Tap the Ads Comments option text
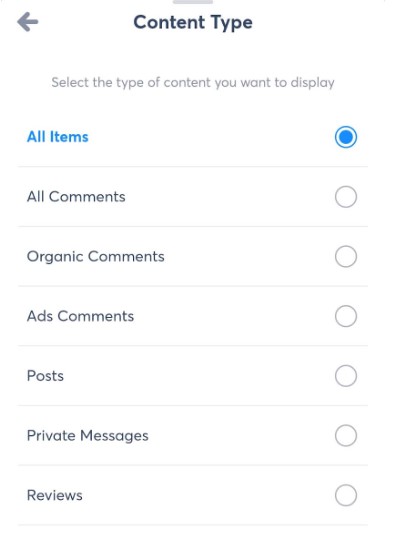Viewport: 407px width, 537px height. [x=80, y=316]
